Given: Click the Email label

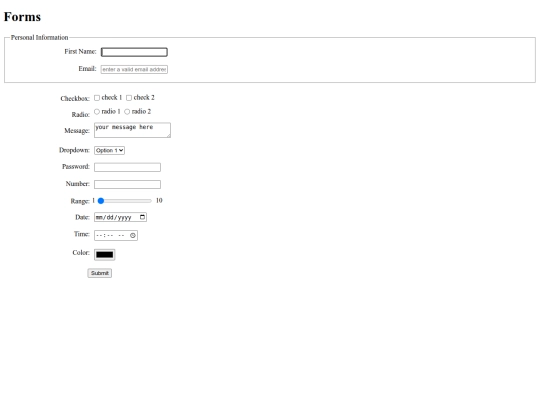Looking at the screenshot, I should (87, 69).
